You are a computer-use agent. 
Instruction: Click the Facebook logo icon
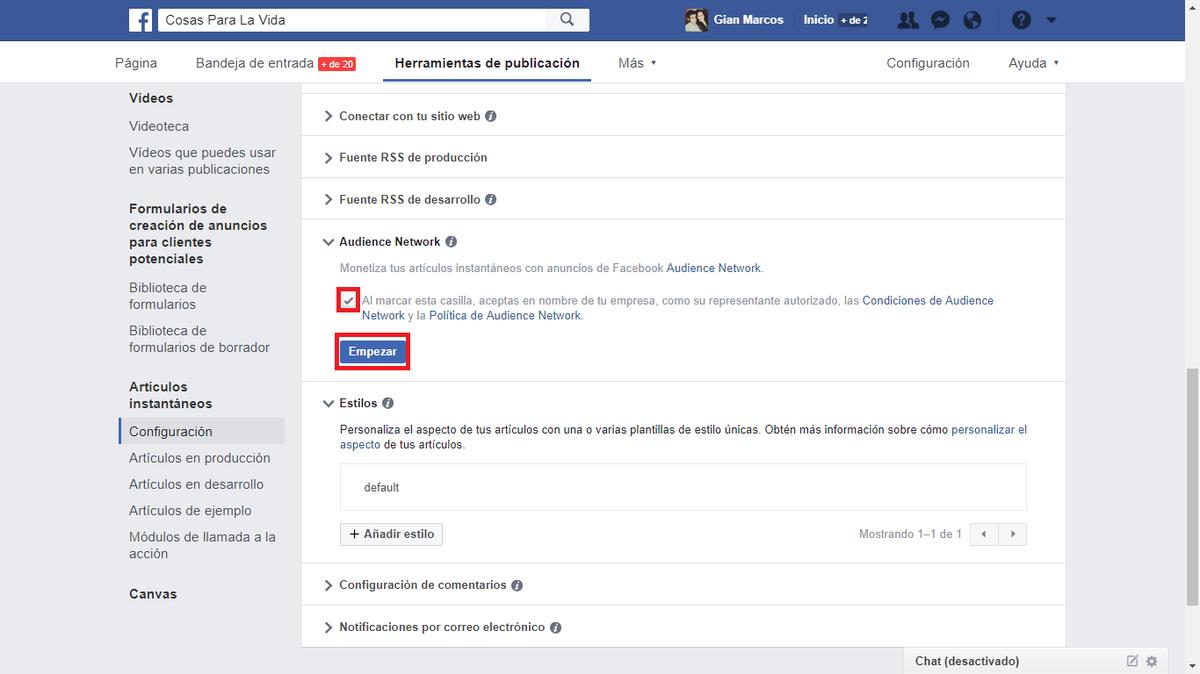139,19
